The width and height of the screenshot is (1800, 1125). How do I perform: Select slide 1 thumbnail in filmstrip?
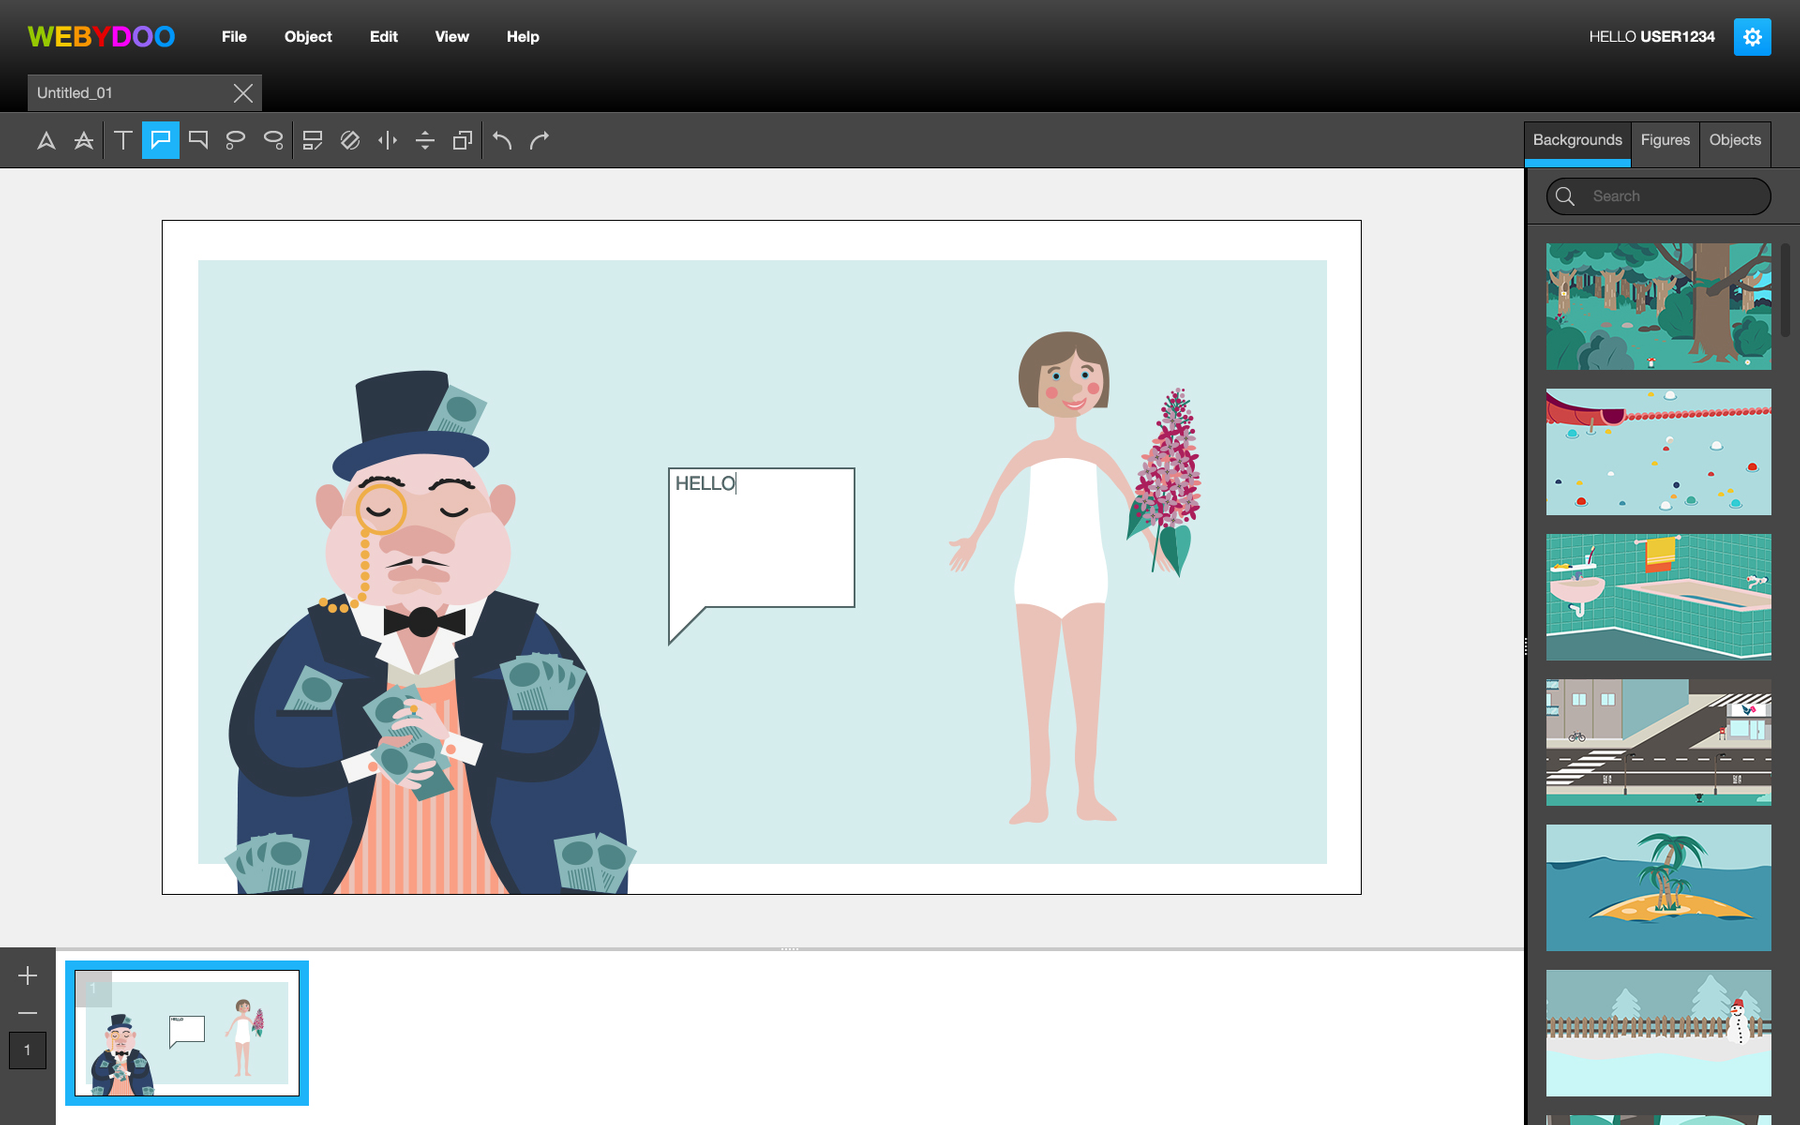click(187, 1033)
